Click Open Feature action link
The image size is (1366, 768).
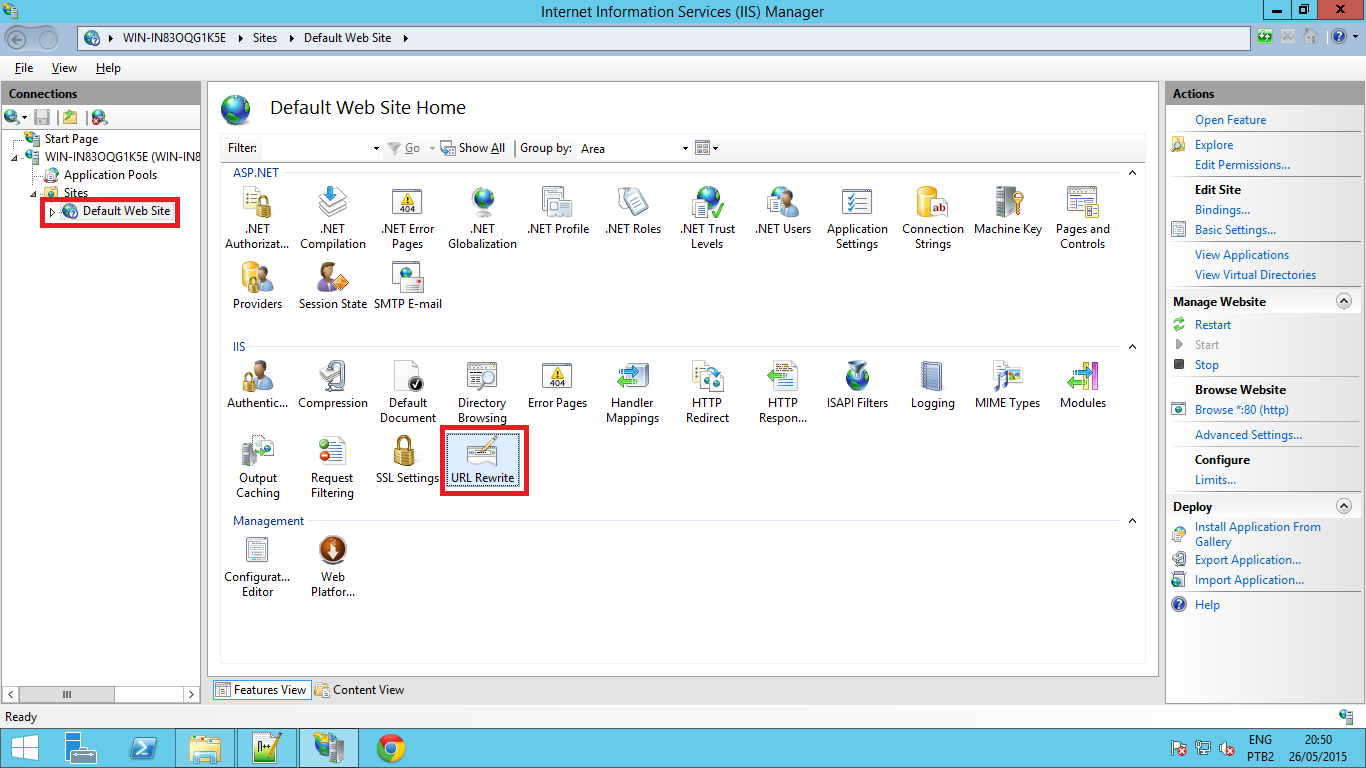(1230, 120)
